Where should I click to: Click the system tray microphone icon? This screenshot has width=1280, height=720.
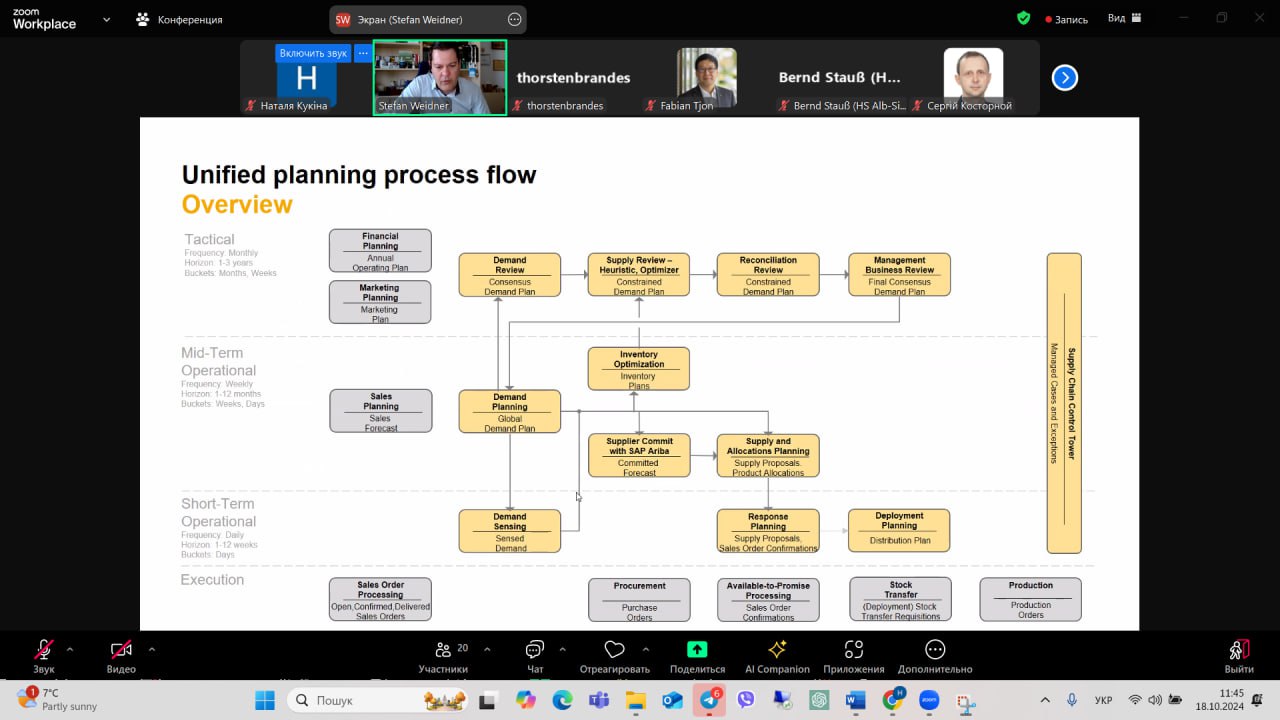point(1072,700)
